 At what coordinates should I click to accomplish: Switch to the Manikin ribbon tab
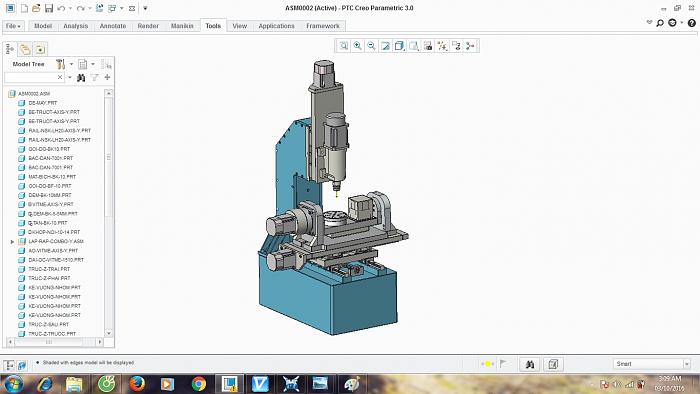pos(182,26)
